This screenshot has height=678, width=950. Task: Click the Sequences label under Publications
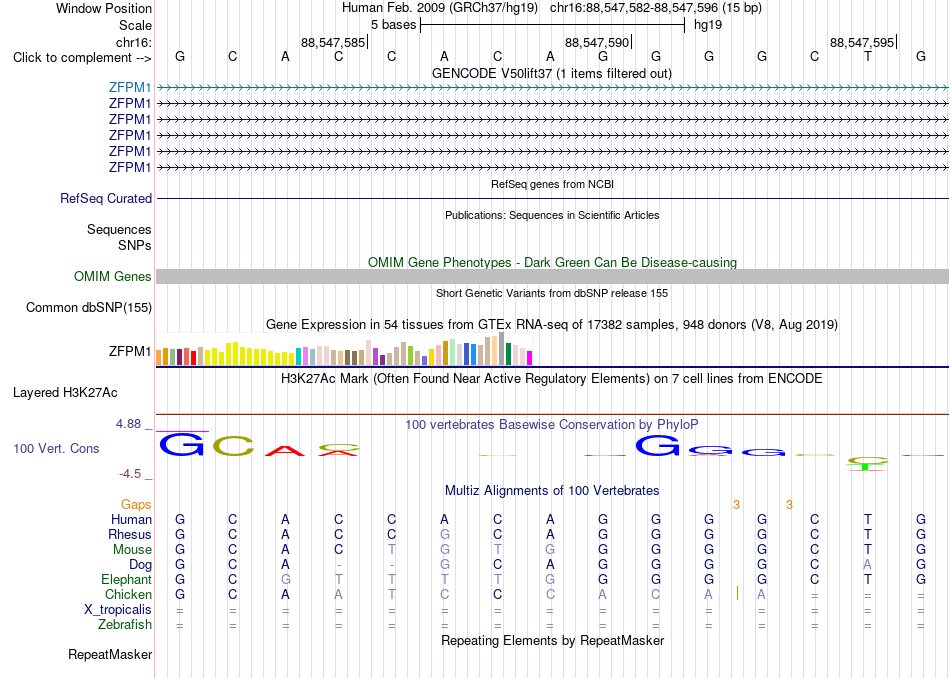point(119,230)
